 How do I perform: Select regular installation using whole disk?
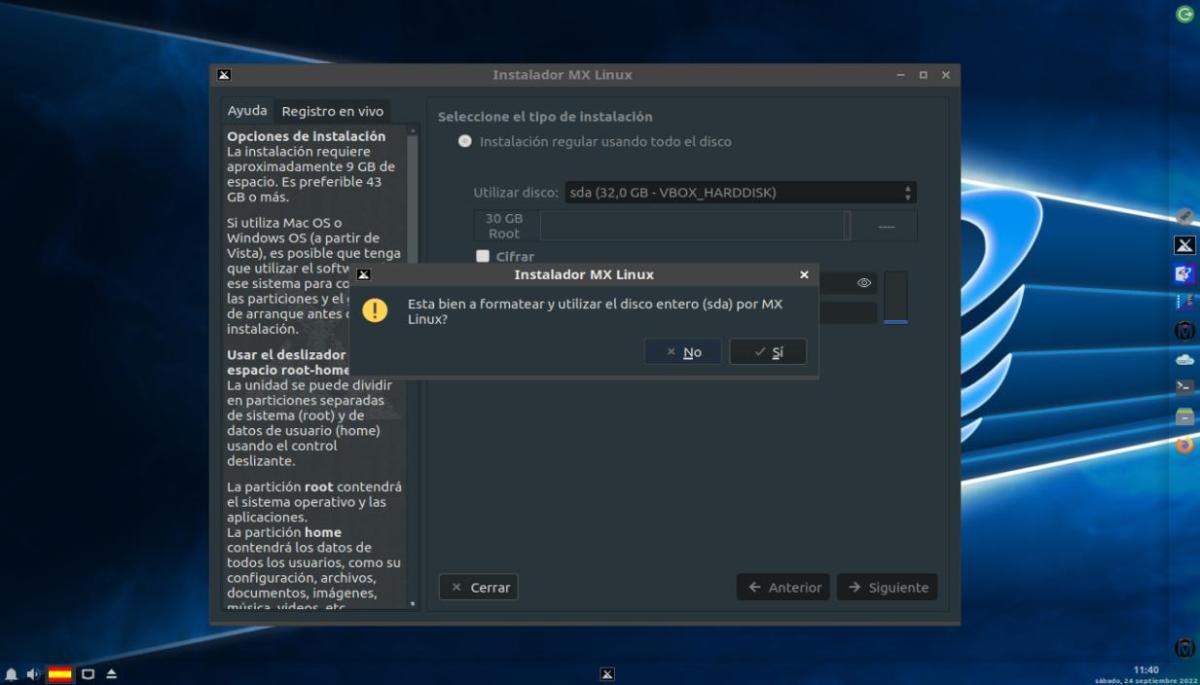coord(465,142)
